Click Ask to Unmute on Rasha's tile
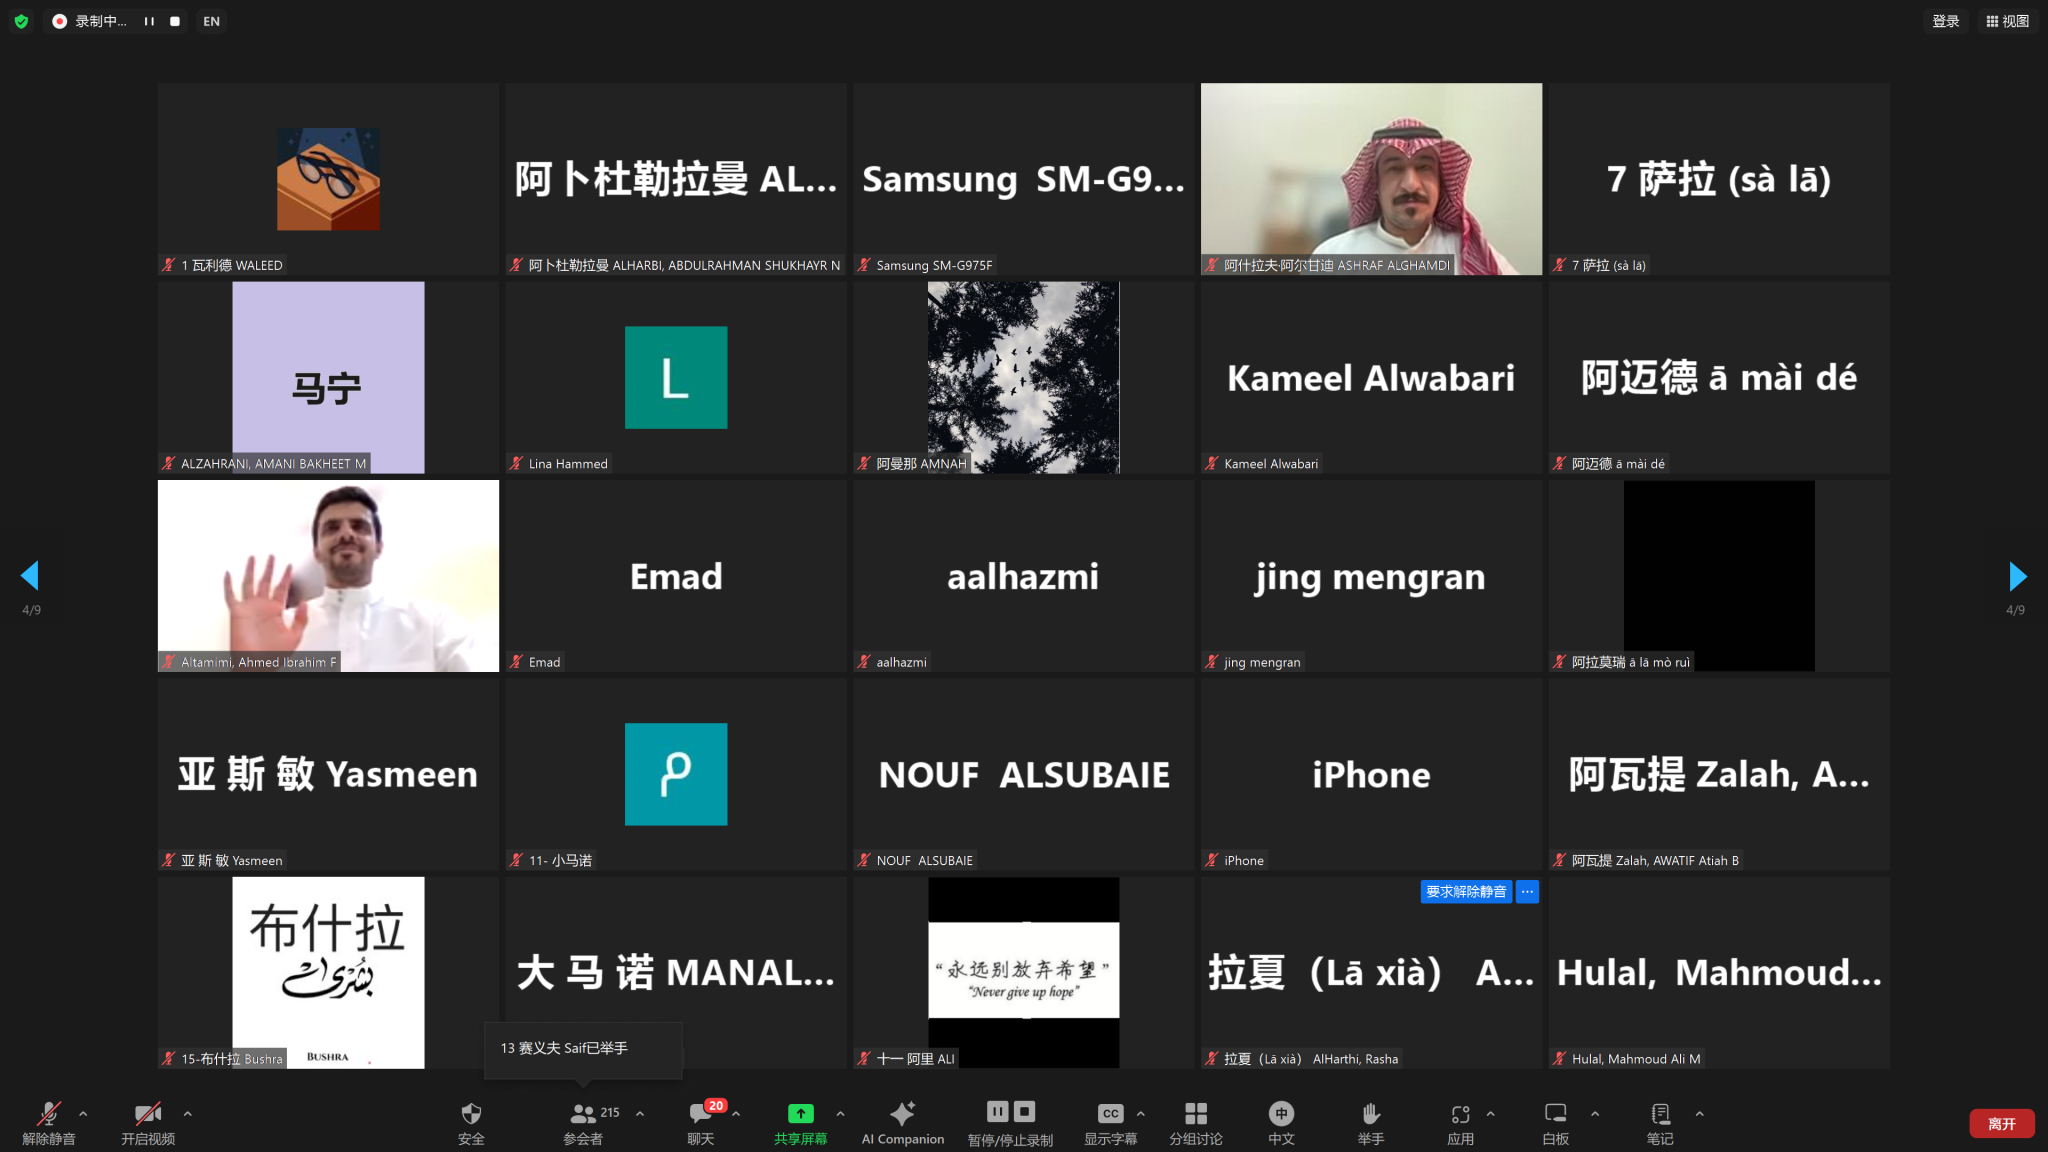The height and width of the screenshot is (1152, 2048). (1465, 892)
